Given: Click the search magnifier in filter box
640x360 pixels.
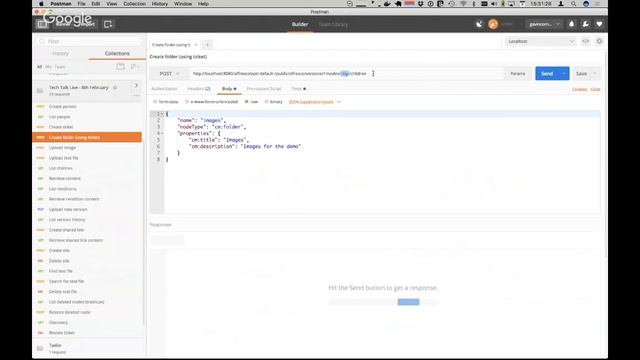Looking at the screenshot, I should 42,41.
